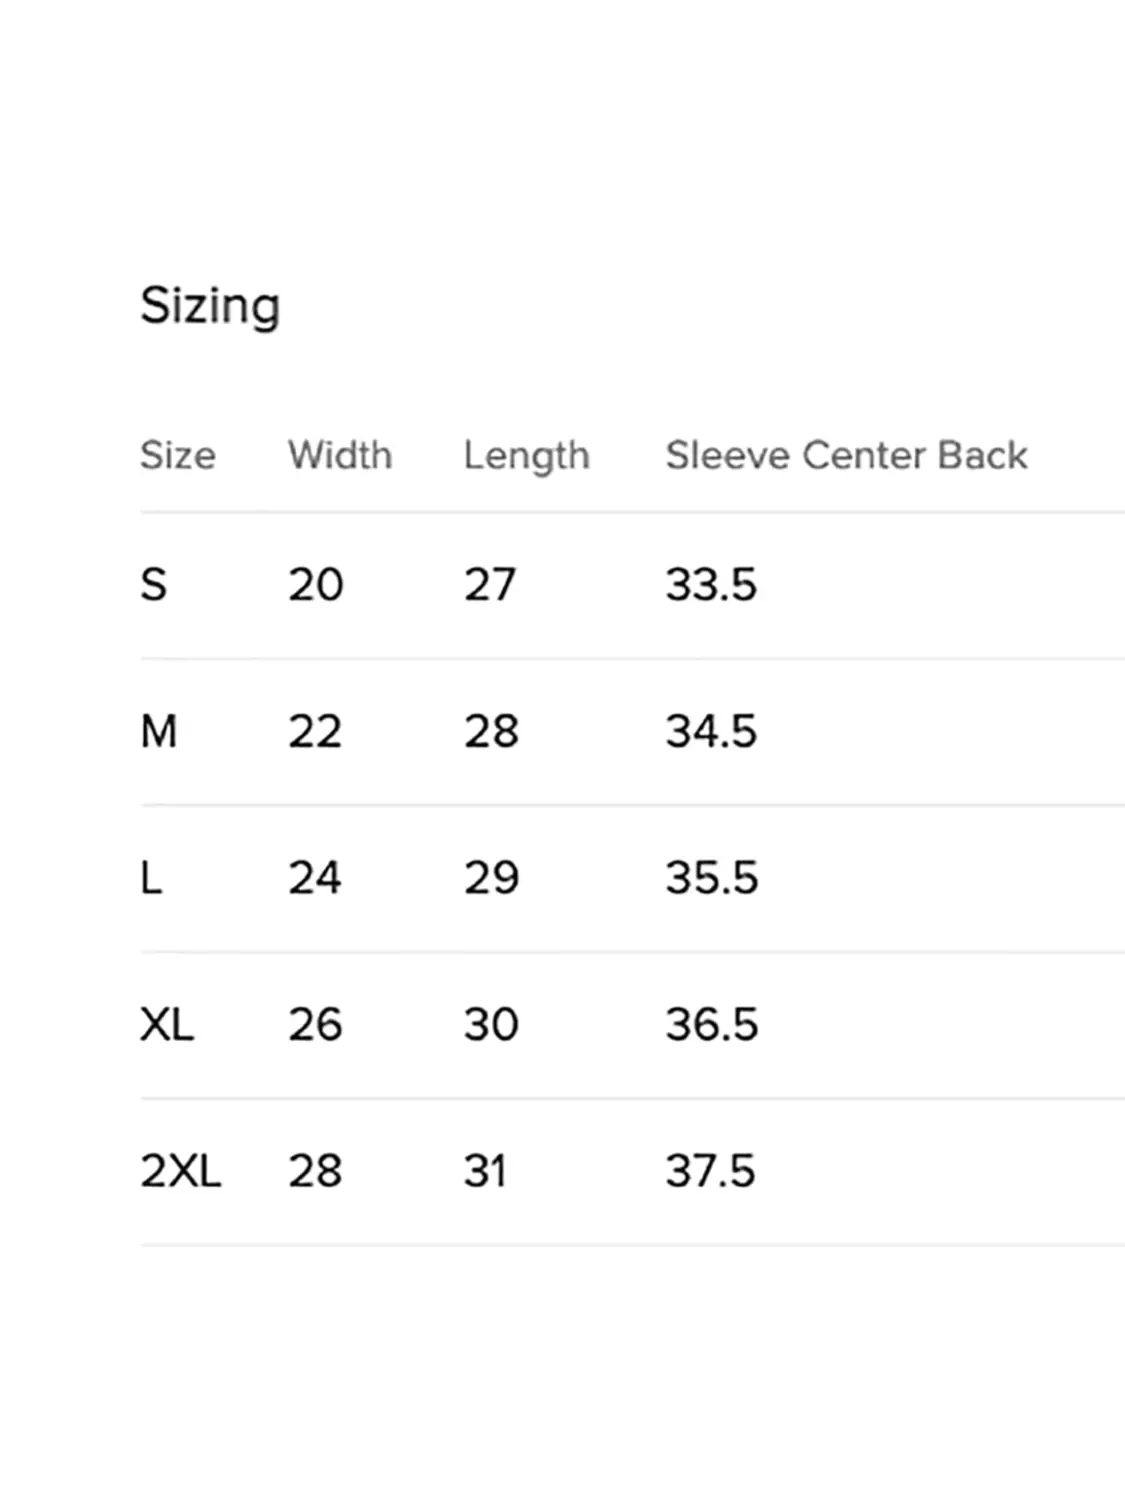
Task: Click length value 31 for size 2XL
Action: pyautogui.click(x=485, y=1171)
